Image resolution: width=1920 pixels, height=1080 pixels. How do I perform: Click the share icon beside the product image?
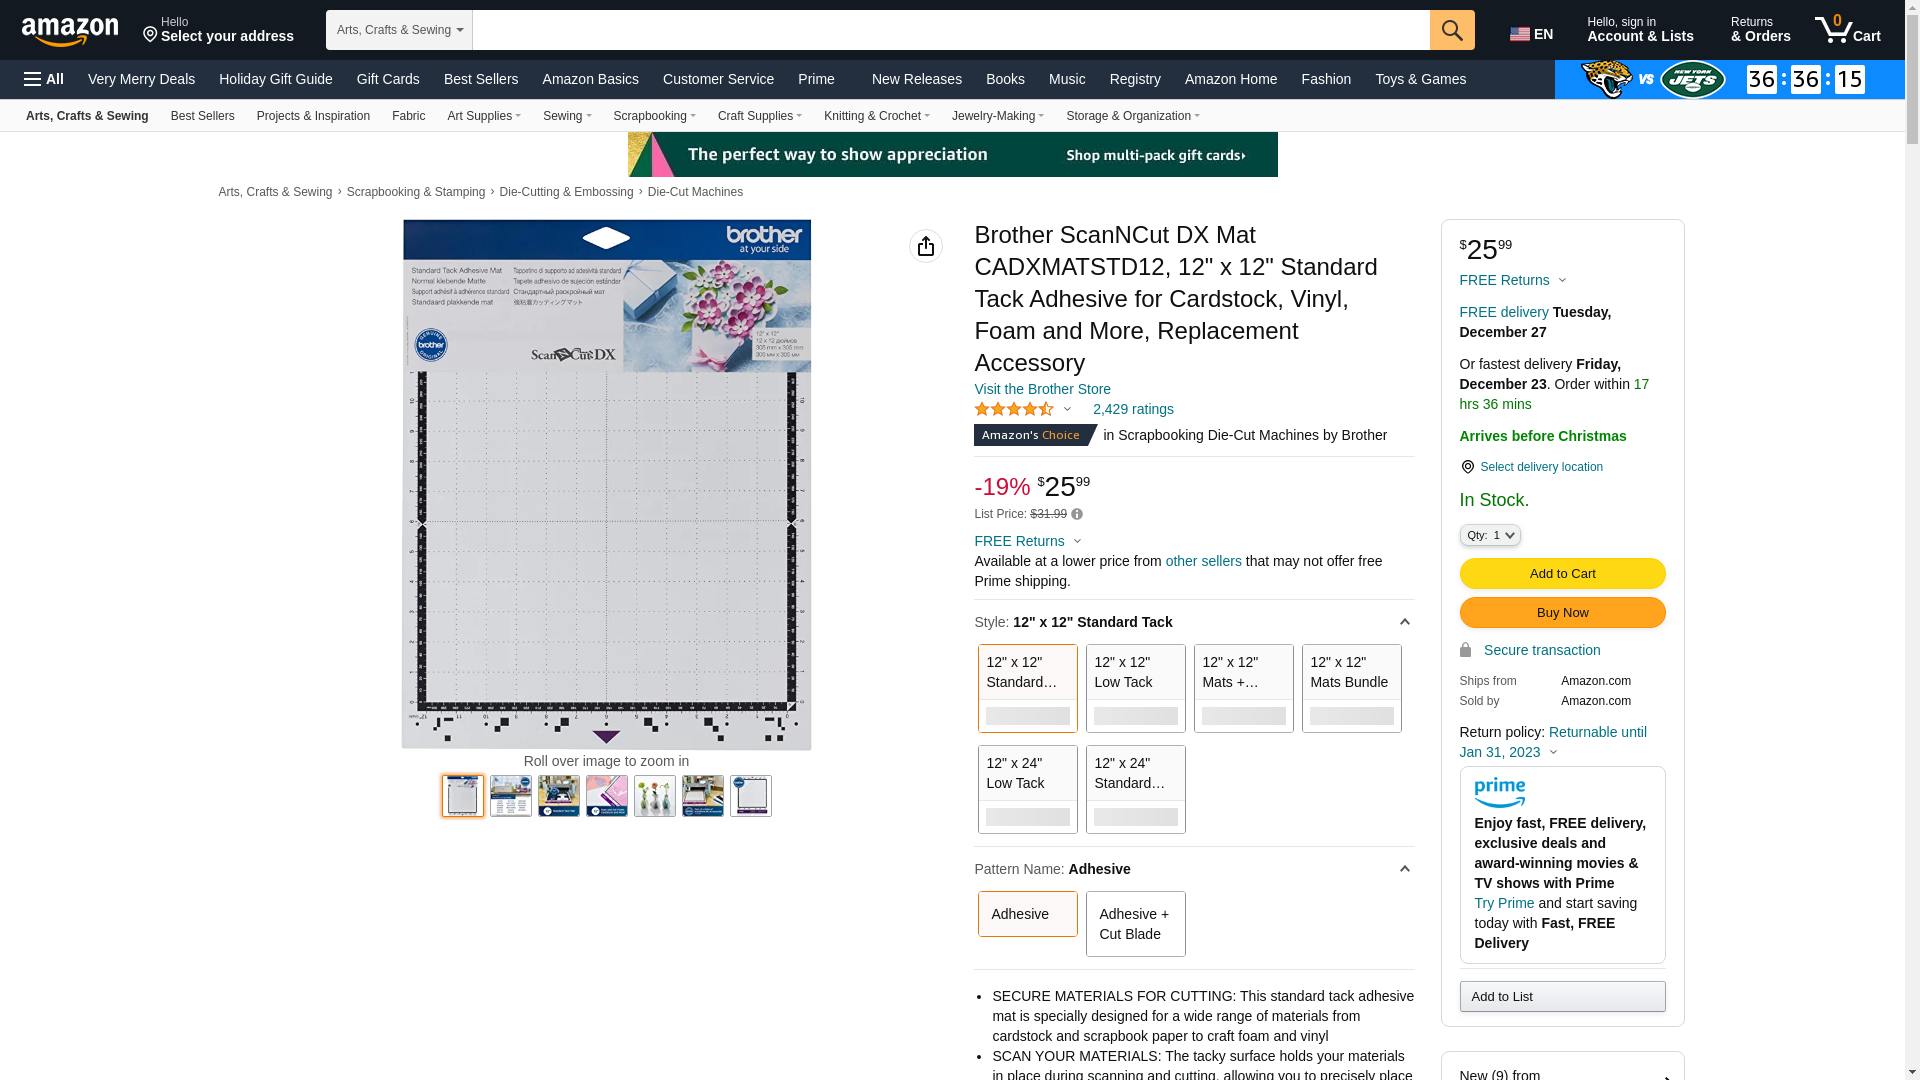coord(926,246)
